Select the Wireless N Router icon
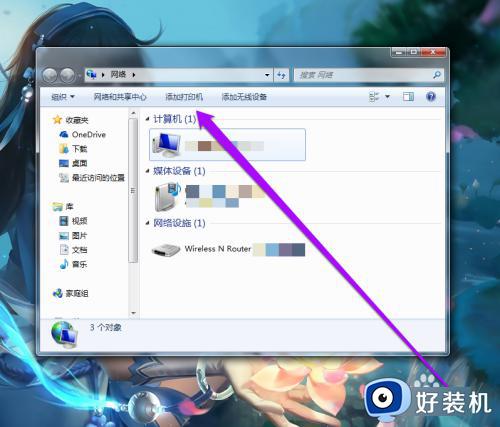 click(x=166, y=250)
